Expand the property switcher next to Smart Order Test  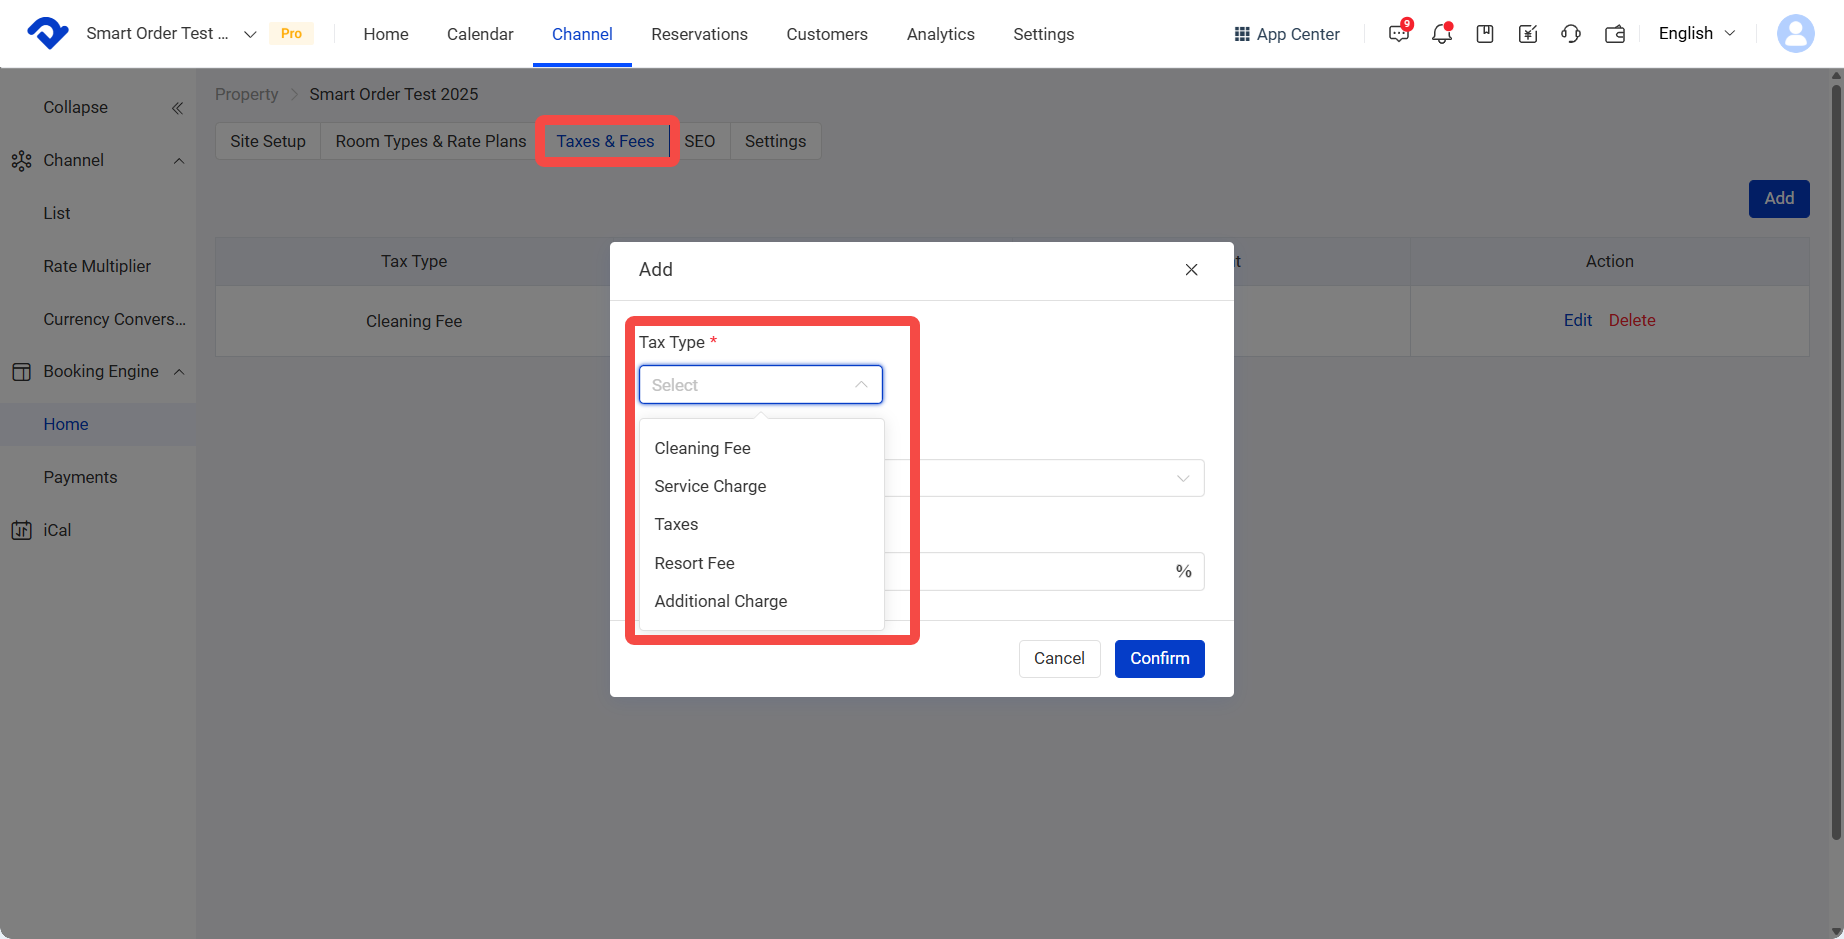coord(250,34)
